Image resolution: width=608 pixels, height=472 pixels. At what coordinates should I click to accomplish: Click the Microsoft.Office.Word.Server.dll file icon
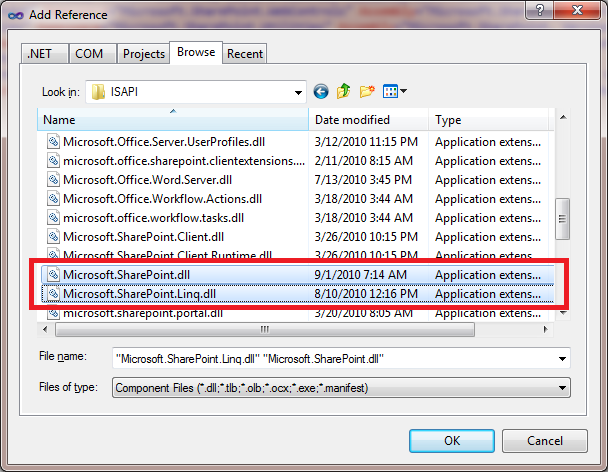coord(54,180)
